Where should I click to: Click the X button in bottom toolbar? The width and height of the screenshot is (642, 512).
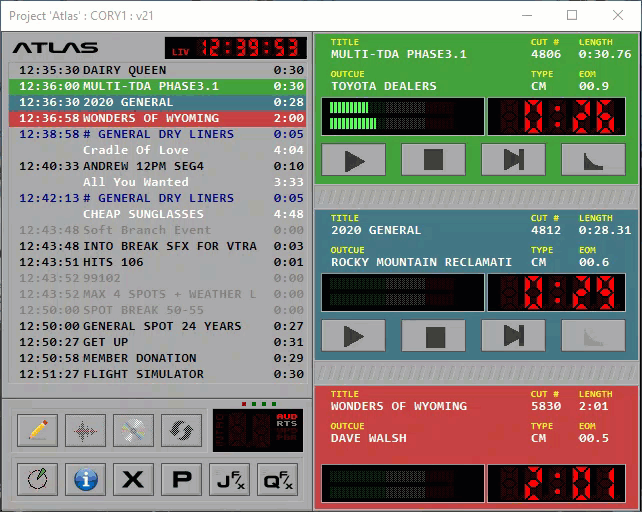coord(133,480)
